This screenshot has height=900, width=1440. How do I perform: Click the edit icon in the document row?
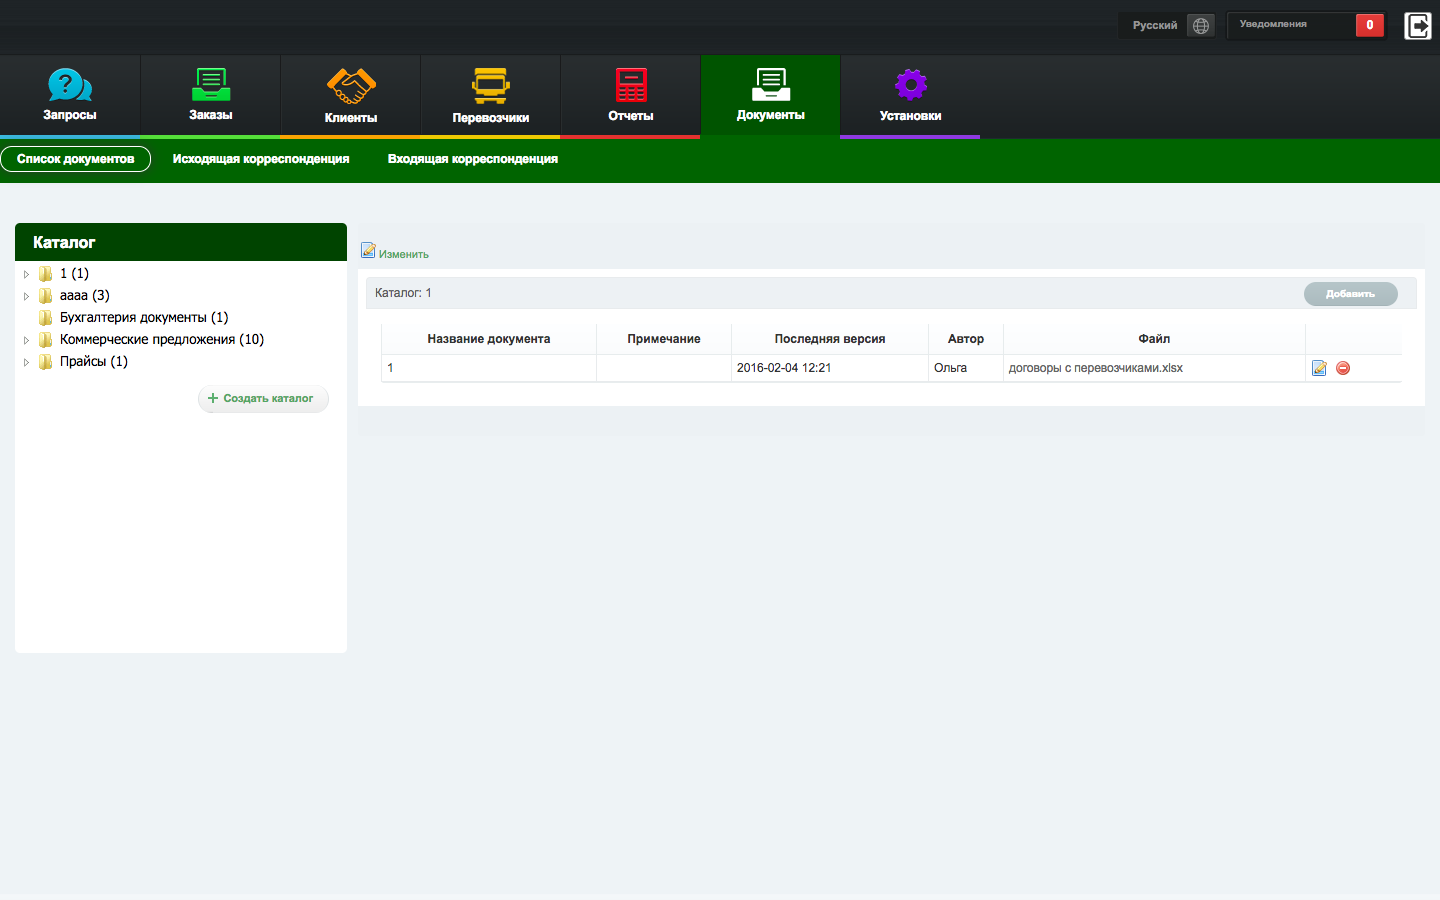1319,368
